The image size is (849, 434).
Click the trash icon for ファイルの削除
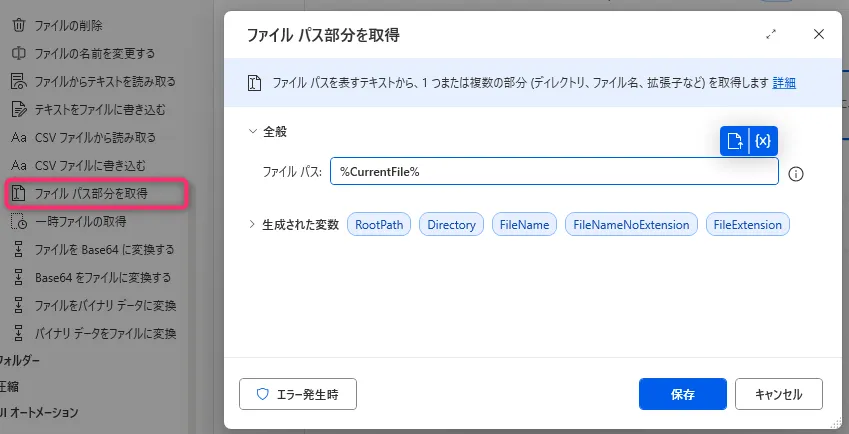pyautogui.click(x=18, y=25)
